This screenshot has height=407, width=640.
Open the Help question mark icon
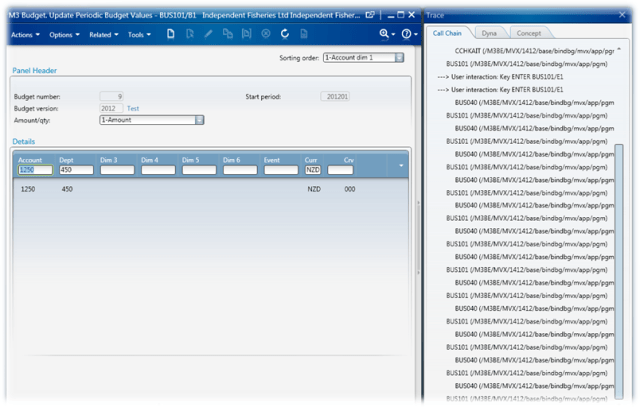[406, 34]
